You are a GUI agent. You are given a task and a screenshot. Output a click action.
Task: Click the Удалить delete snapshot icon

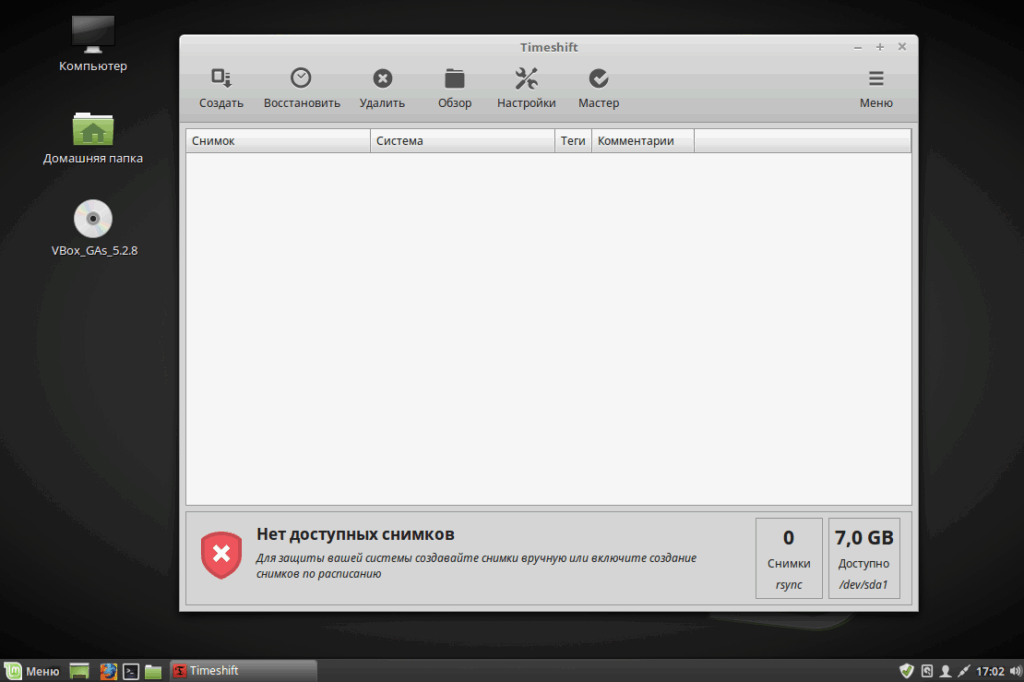tap(382, 78)
